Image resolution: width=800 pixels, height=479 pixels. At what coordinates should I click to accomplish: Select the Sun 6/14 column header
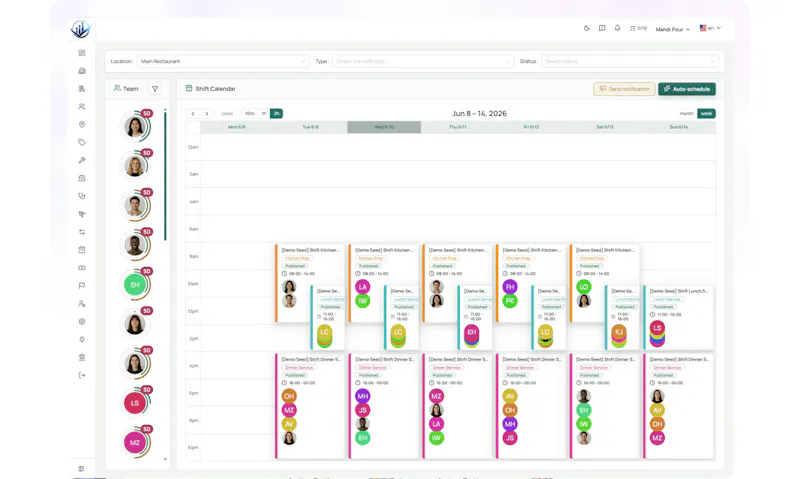[679, 127]
